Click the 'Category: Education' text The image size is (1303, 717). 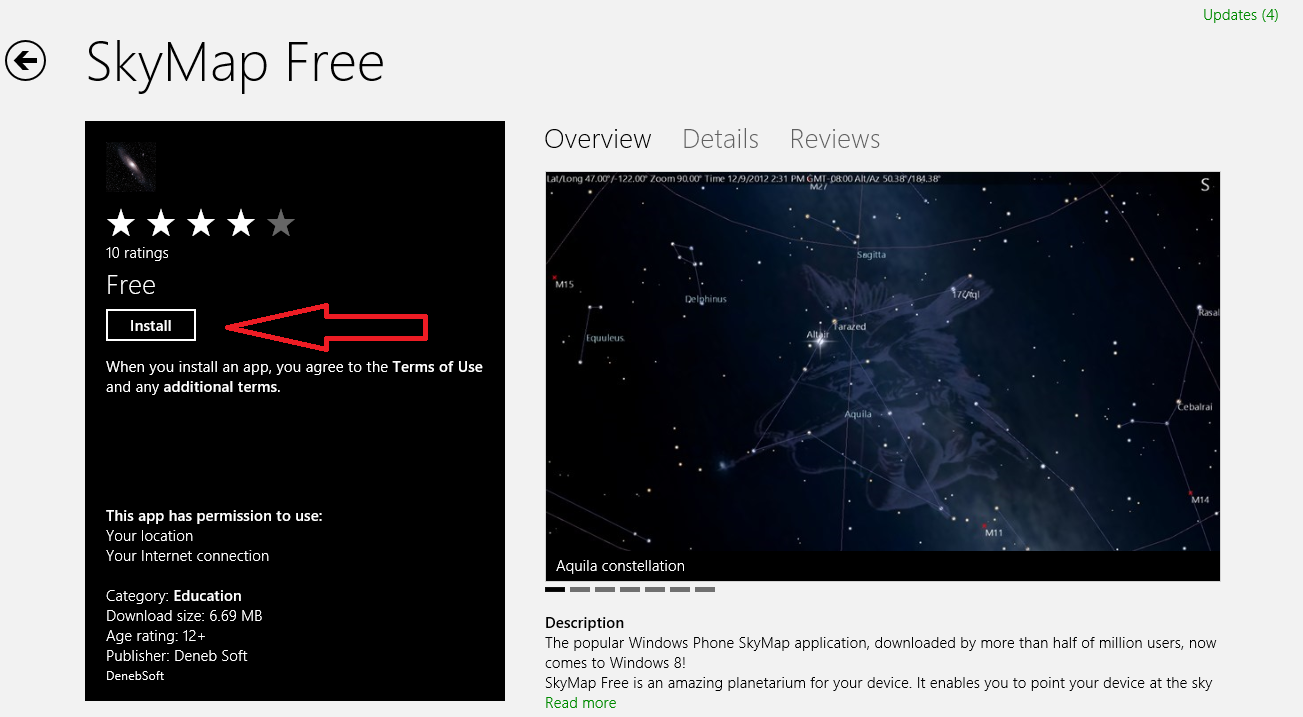tap(174, 596)
